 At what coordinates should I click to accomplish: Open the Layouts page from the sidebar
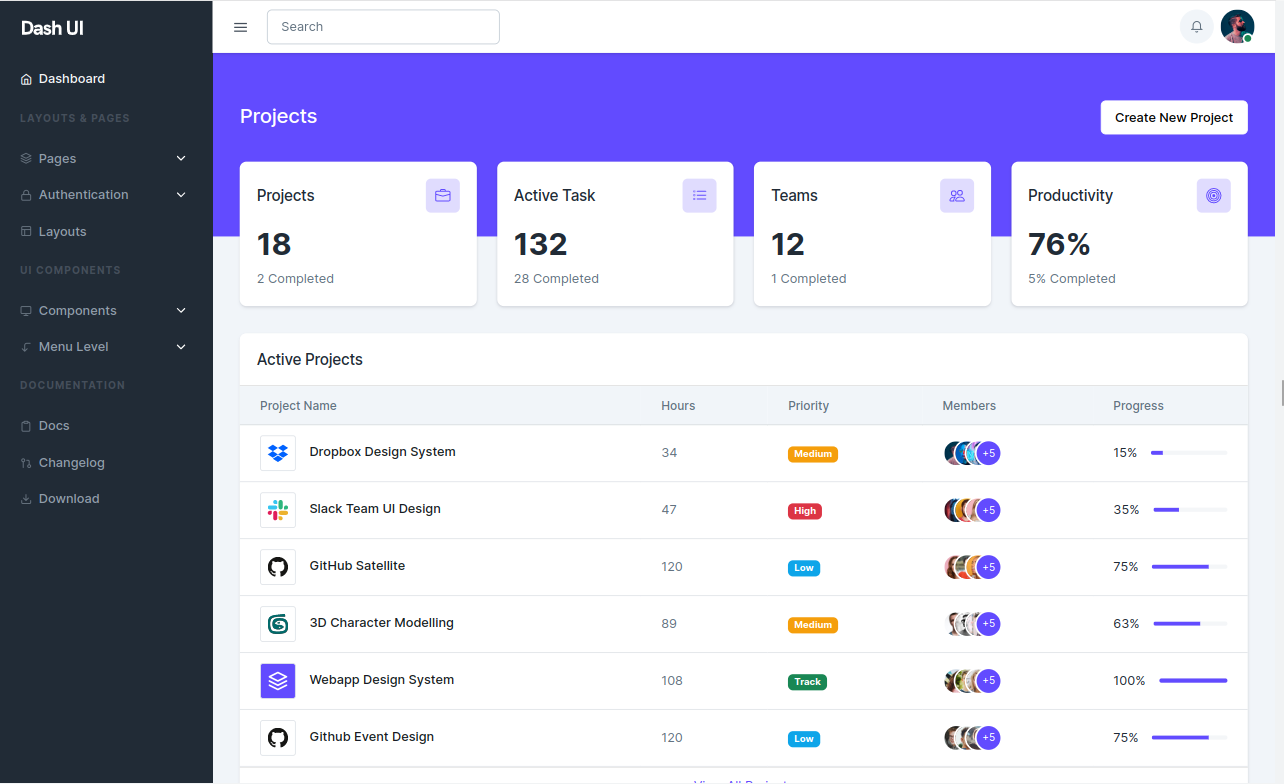pyautogui.click(x=64, y=231)
